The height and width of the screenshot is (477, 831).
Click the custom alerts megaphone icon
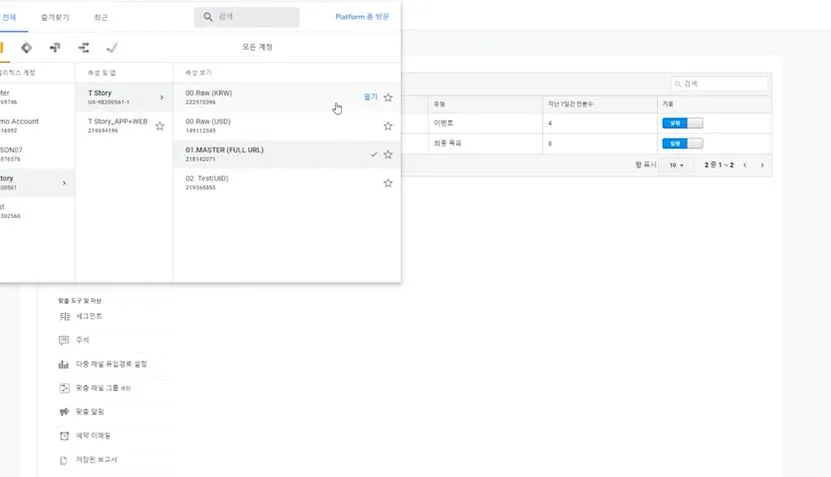point(64,412)
